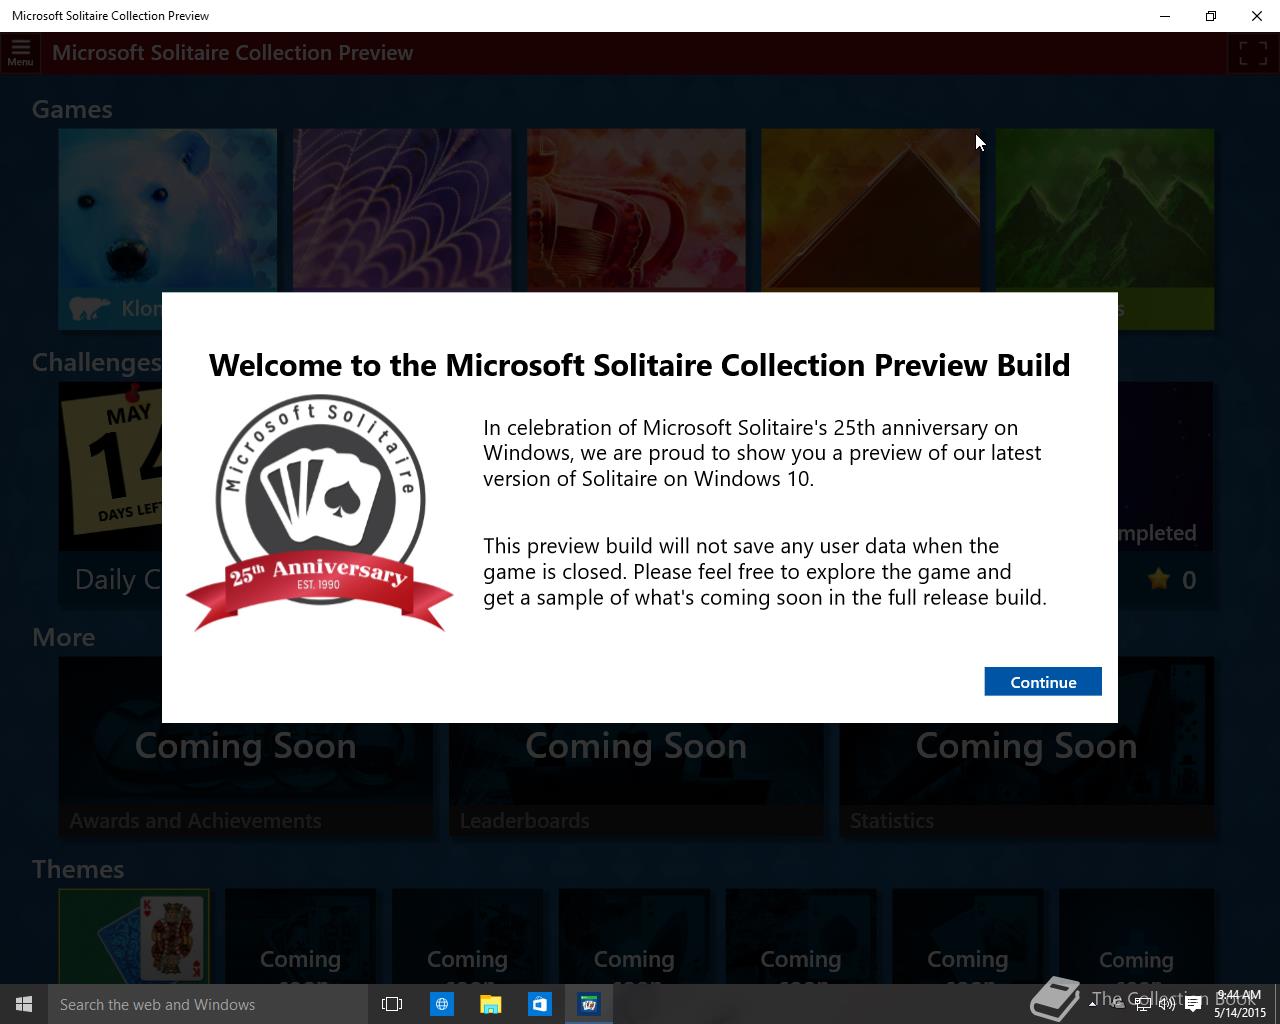This screenshot has height=1024, width=1280.
Task: Open Task View in the taskbar
Action: 392,1004
